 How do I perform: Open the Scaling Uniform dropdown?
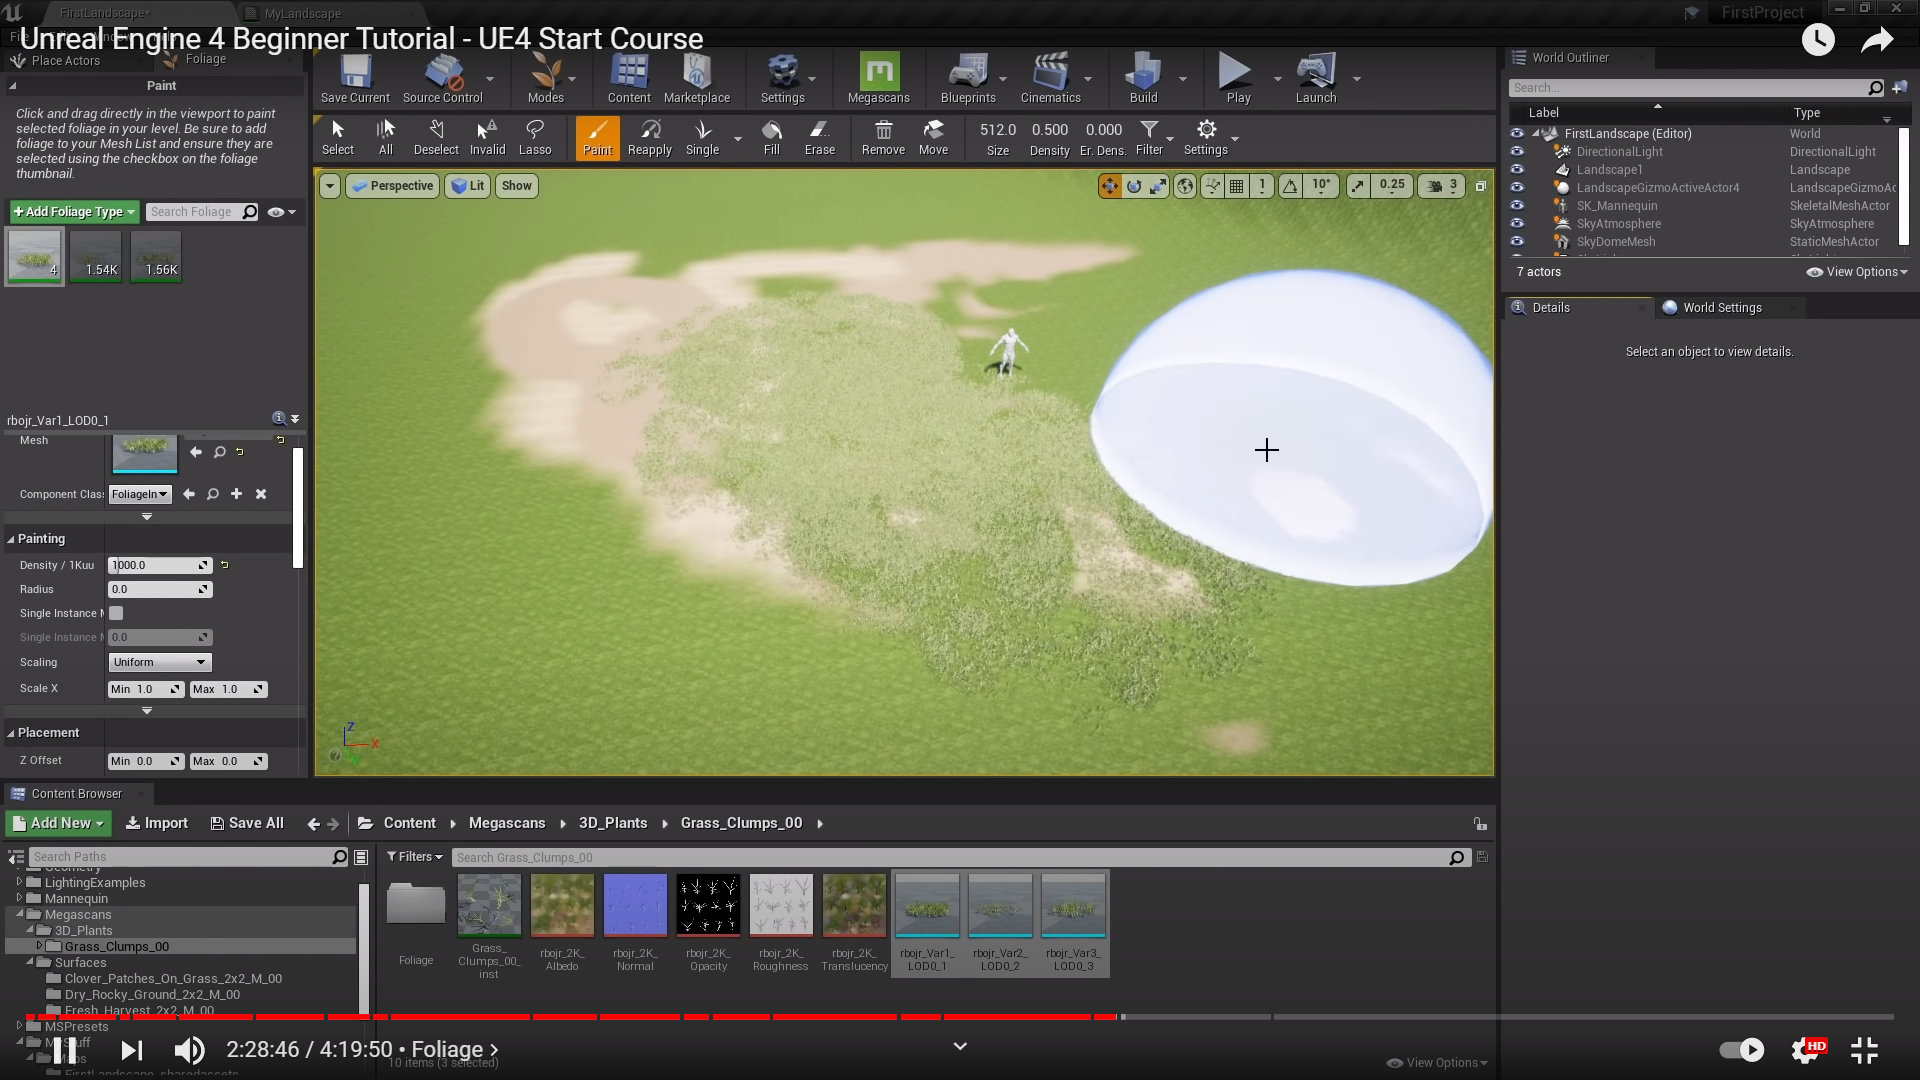[160, 662]
